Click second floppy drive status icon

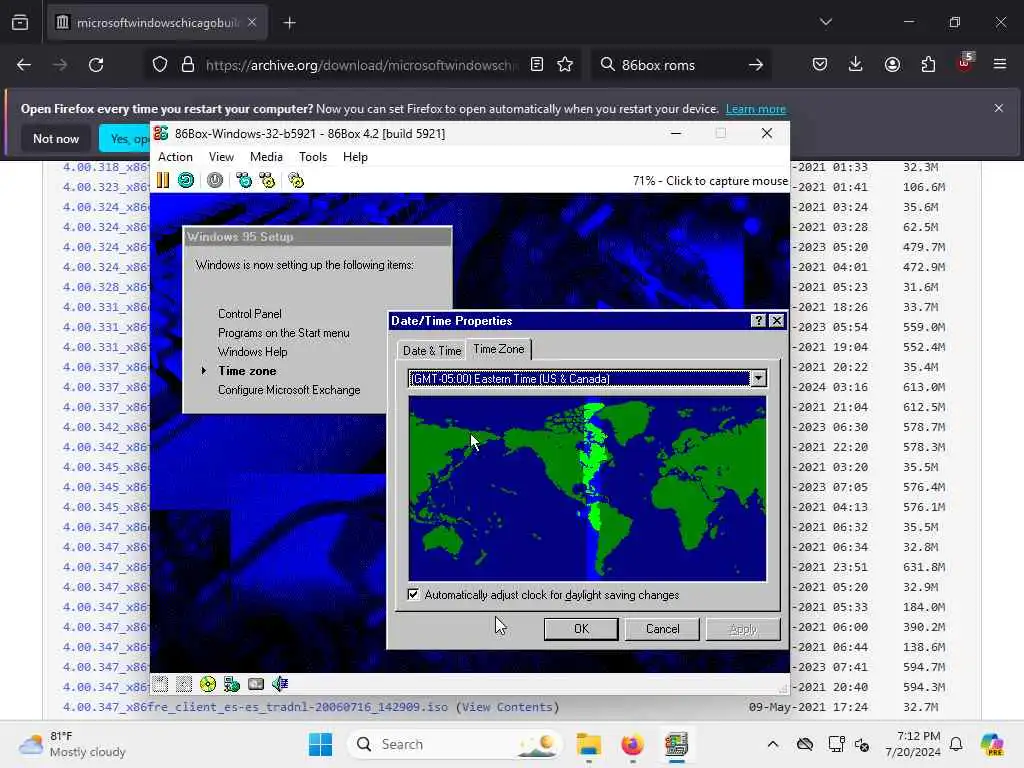tap(184, 684)
